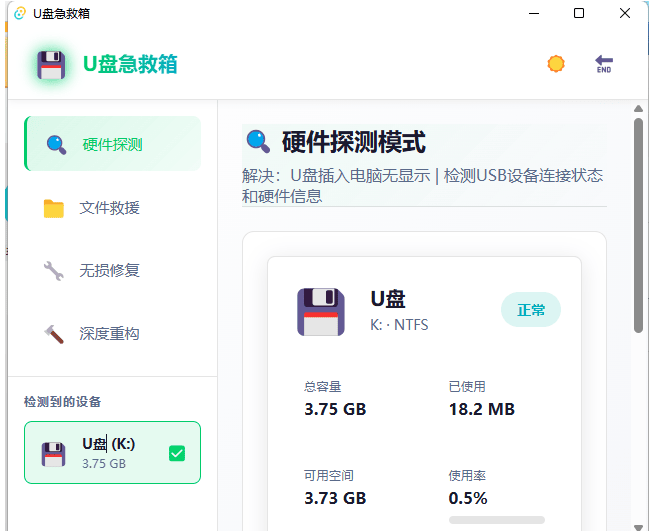Switch to 文件救援 mode
The width and height of the screenshot is (649, 531).
[x=113, y=208]
